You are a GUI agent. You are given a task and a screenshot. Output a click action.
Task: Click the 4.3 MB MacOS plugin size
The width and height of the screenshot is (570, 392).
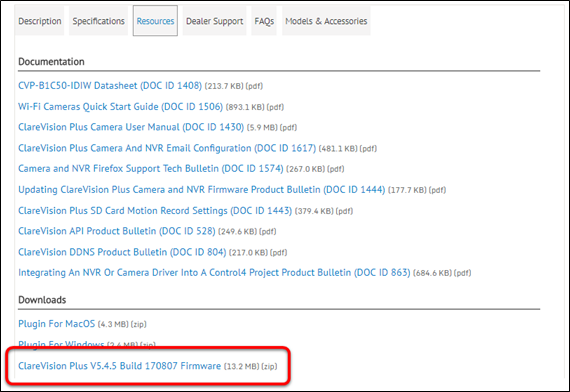tap(113, 324)
